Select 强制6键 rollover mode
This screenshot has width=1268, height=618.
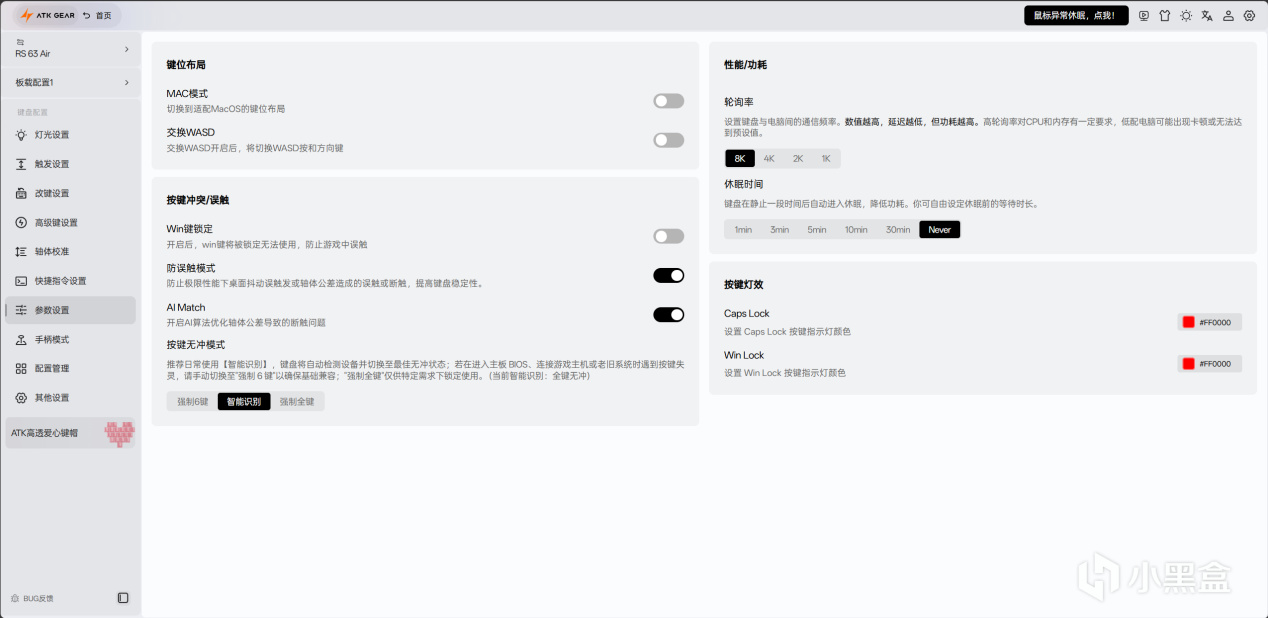pos(193,402)
